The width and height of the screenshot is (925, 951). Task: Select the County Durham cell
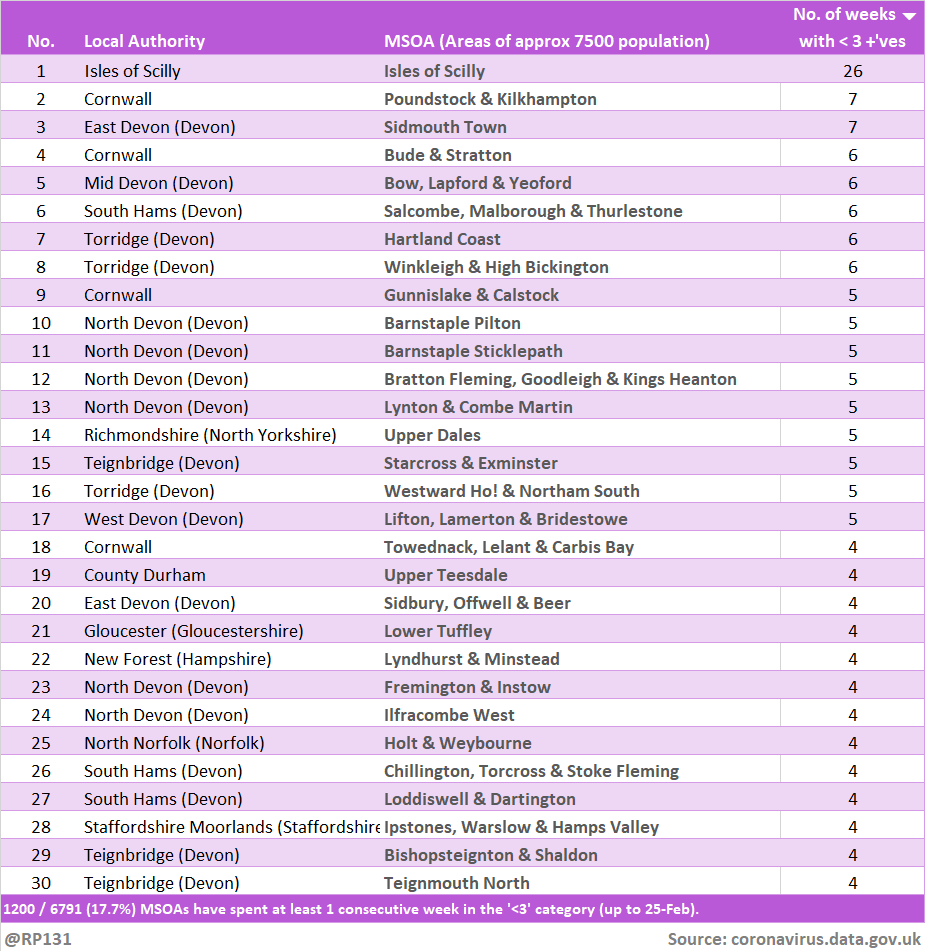coord(145,575)
